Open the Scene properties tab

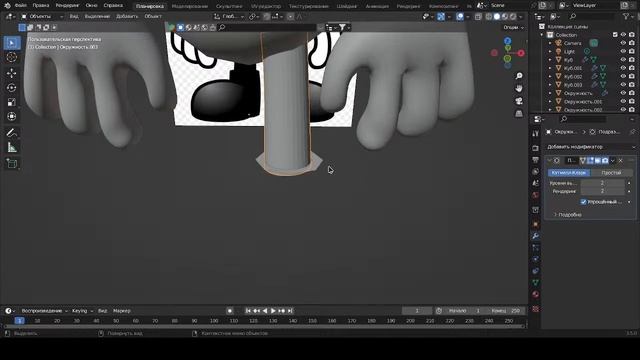[536, 183]
